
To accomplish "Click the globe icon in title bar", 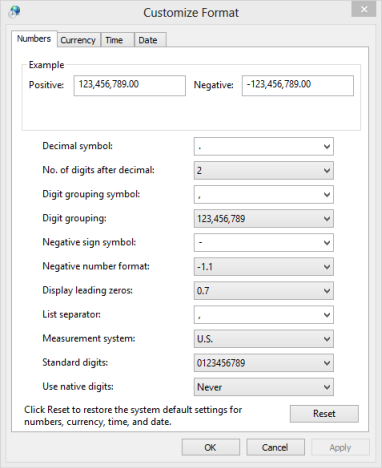I will [x=15, y=12].
